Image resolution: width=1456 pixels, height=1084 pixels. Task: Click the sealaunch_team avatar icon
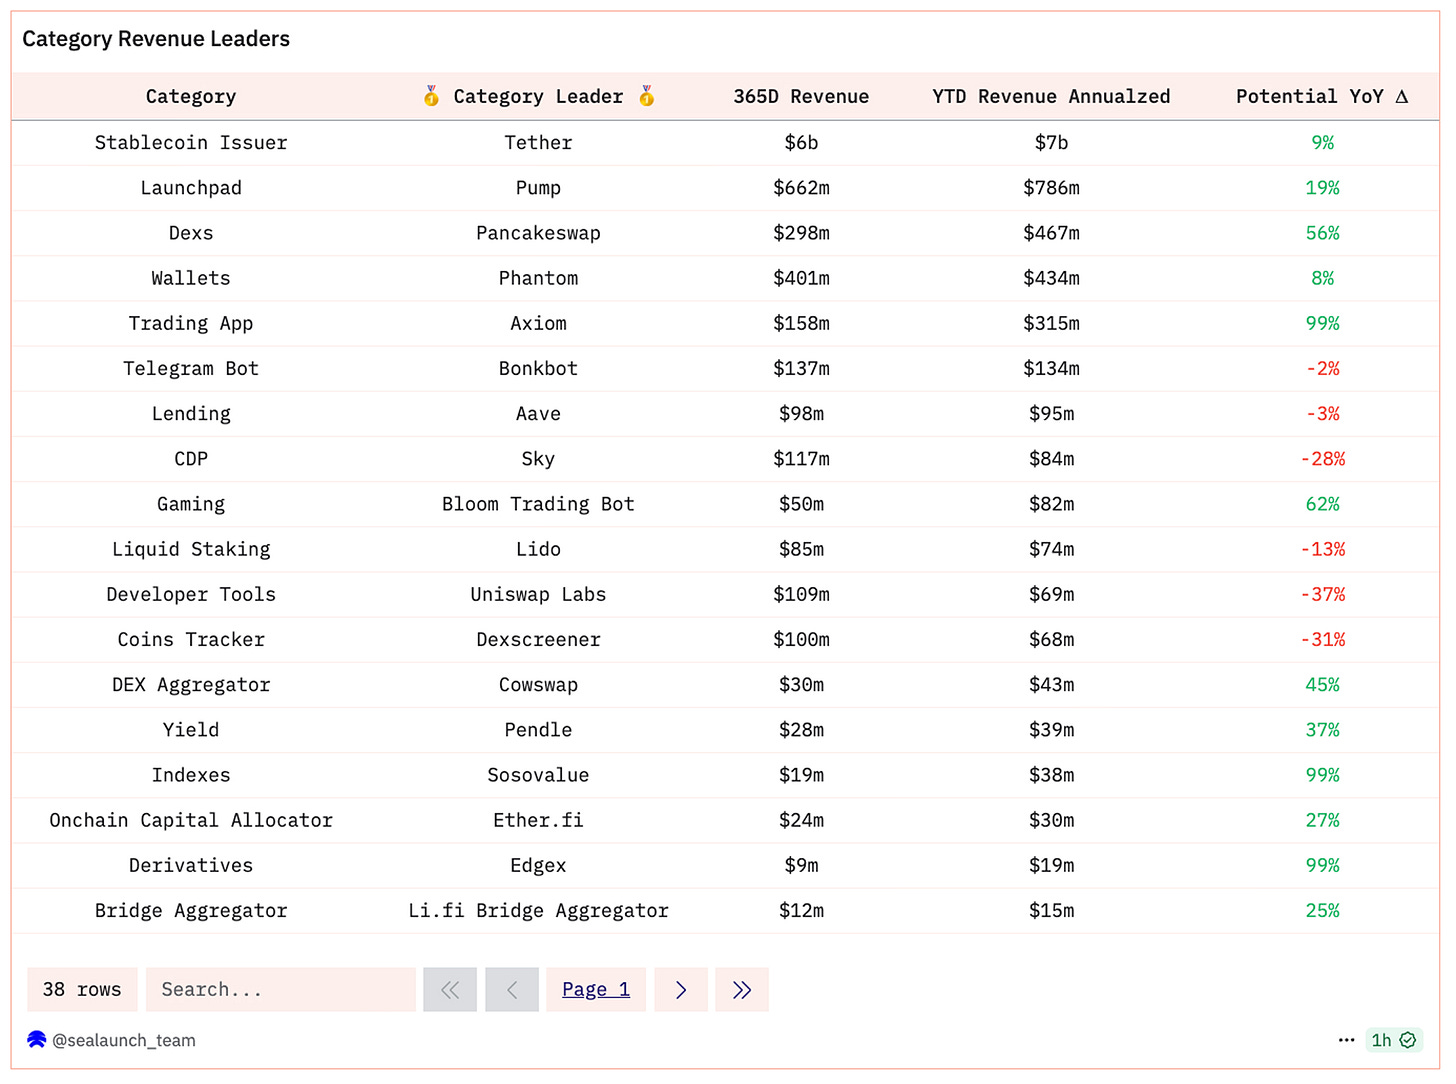pos(37,1040)
